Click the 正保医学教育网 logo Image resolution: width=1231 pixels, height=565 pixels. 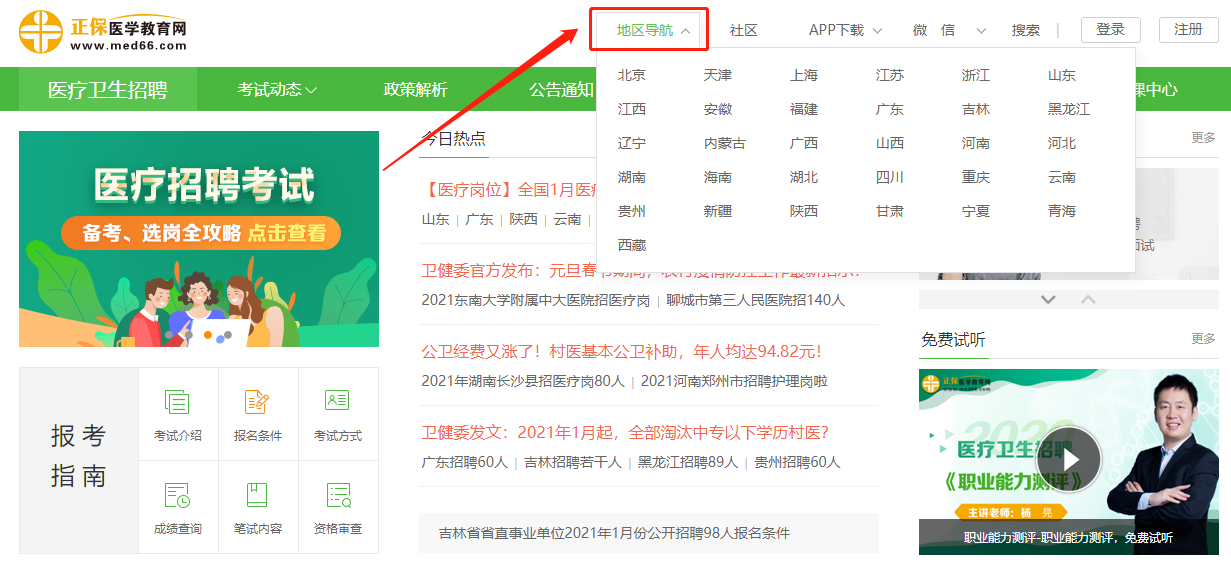(104, 31)
